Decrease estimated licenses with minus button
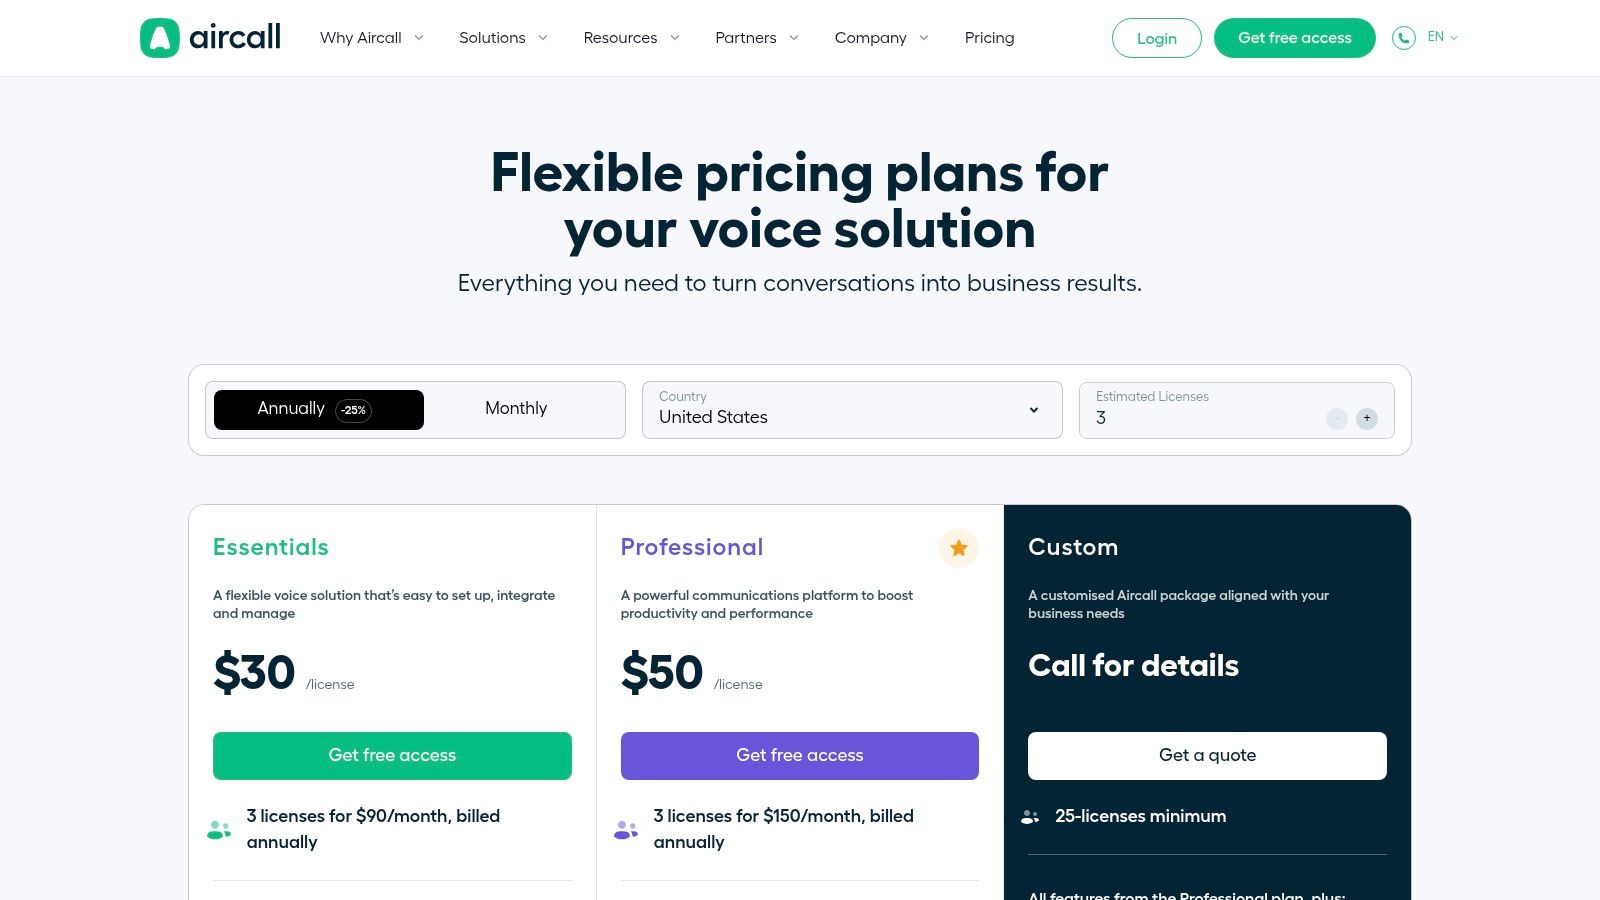 (x=1337, y=418)
